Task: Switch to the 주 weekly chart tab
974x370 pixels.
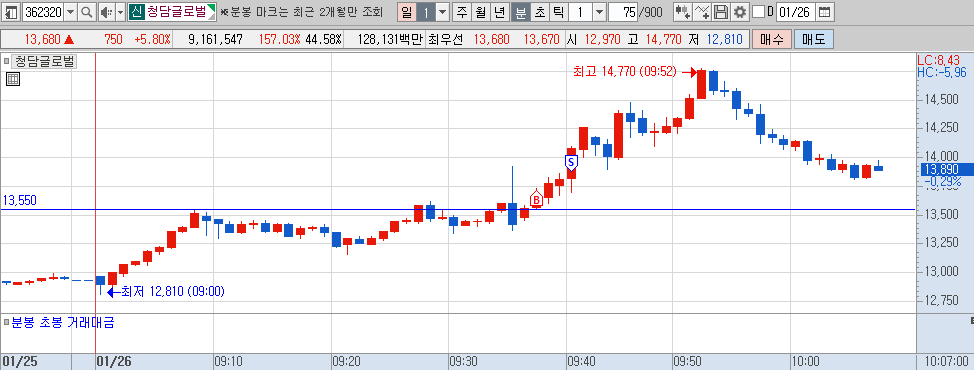Action: click(x=462, y=12)
